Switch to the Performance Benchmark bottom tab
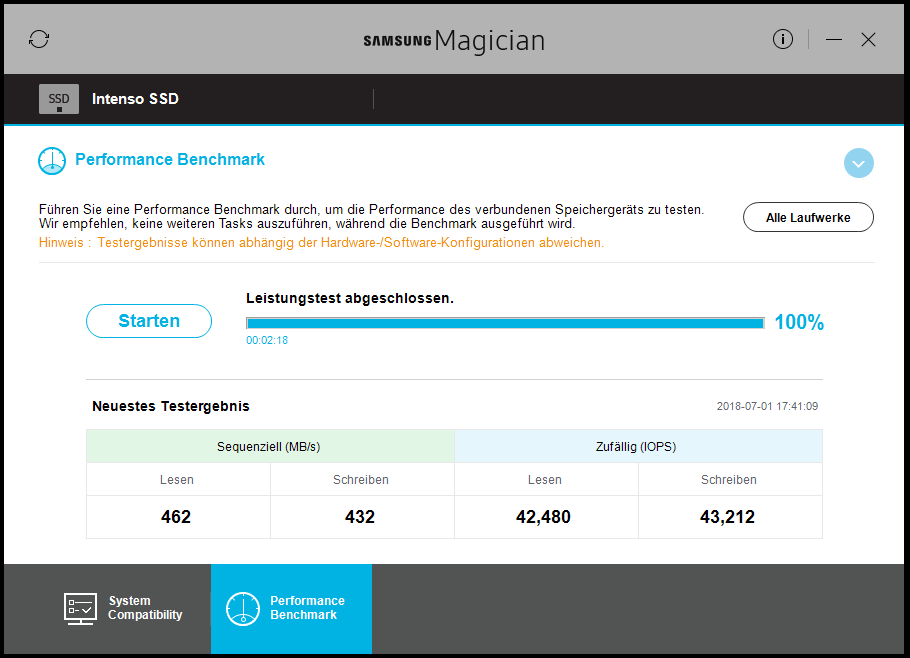 (x=291, y=609)
